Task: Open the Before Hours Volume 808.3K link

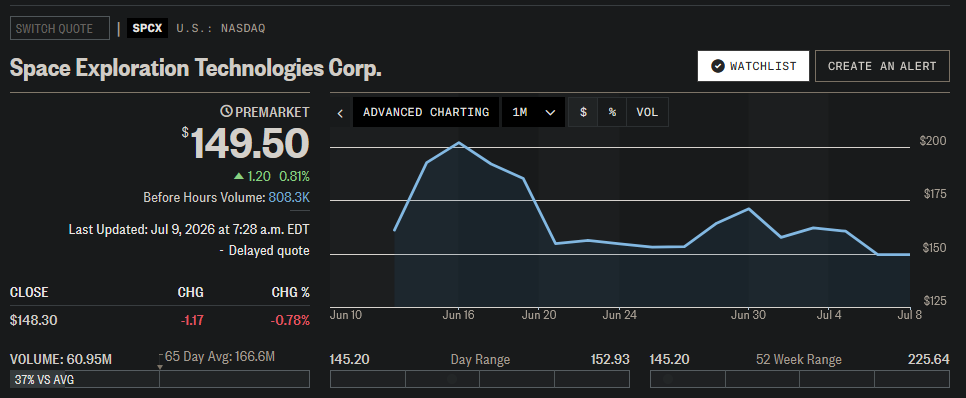Action: (289, 198)
